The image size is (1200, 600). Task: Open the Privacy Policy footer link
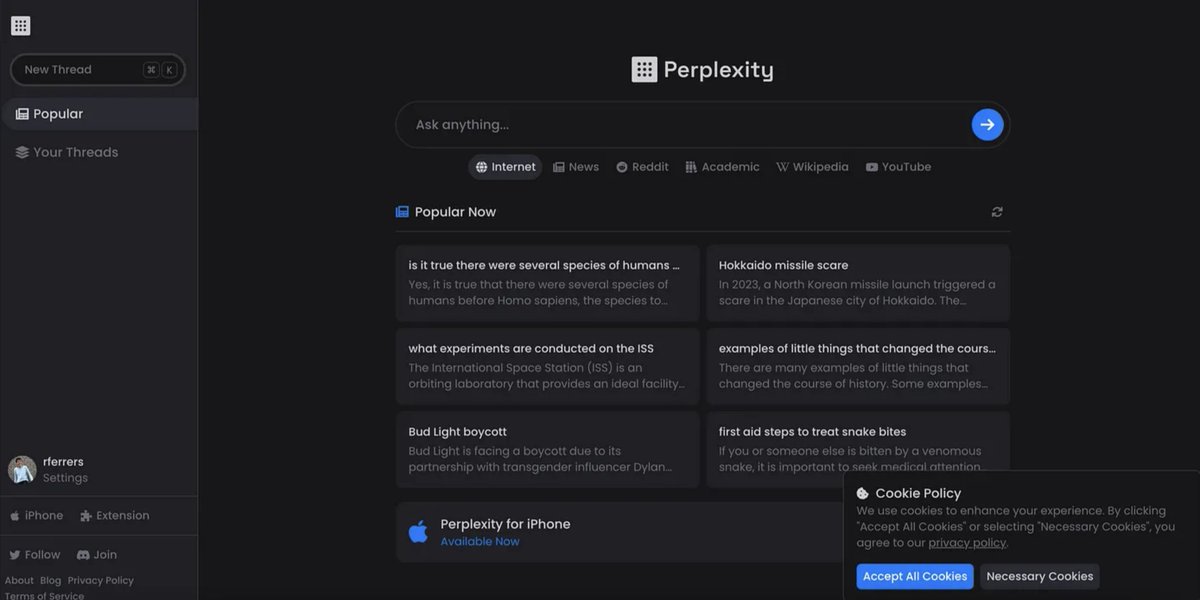click(x=100, y=581)
